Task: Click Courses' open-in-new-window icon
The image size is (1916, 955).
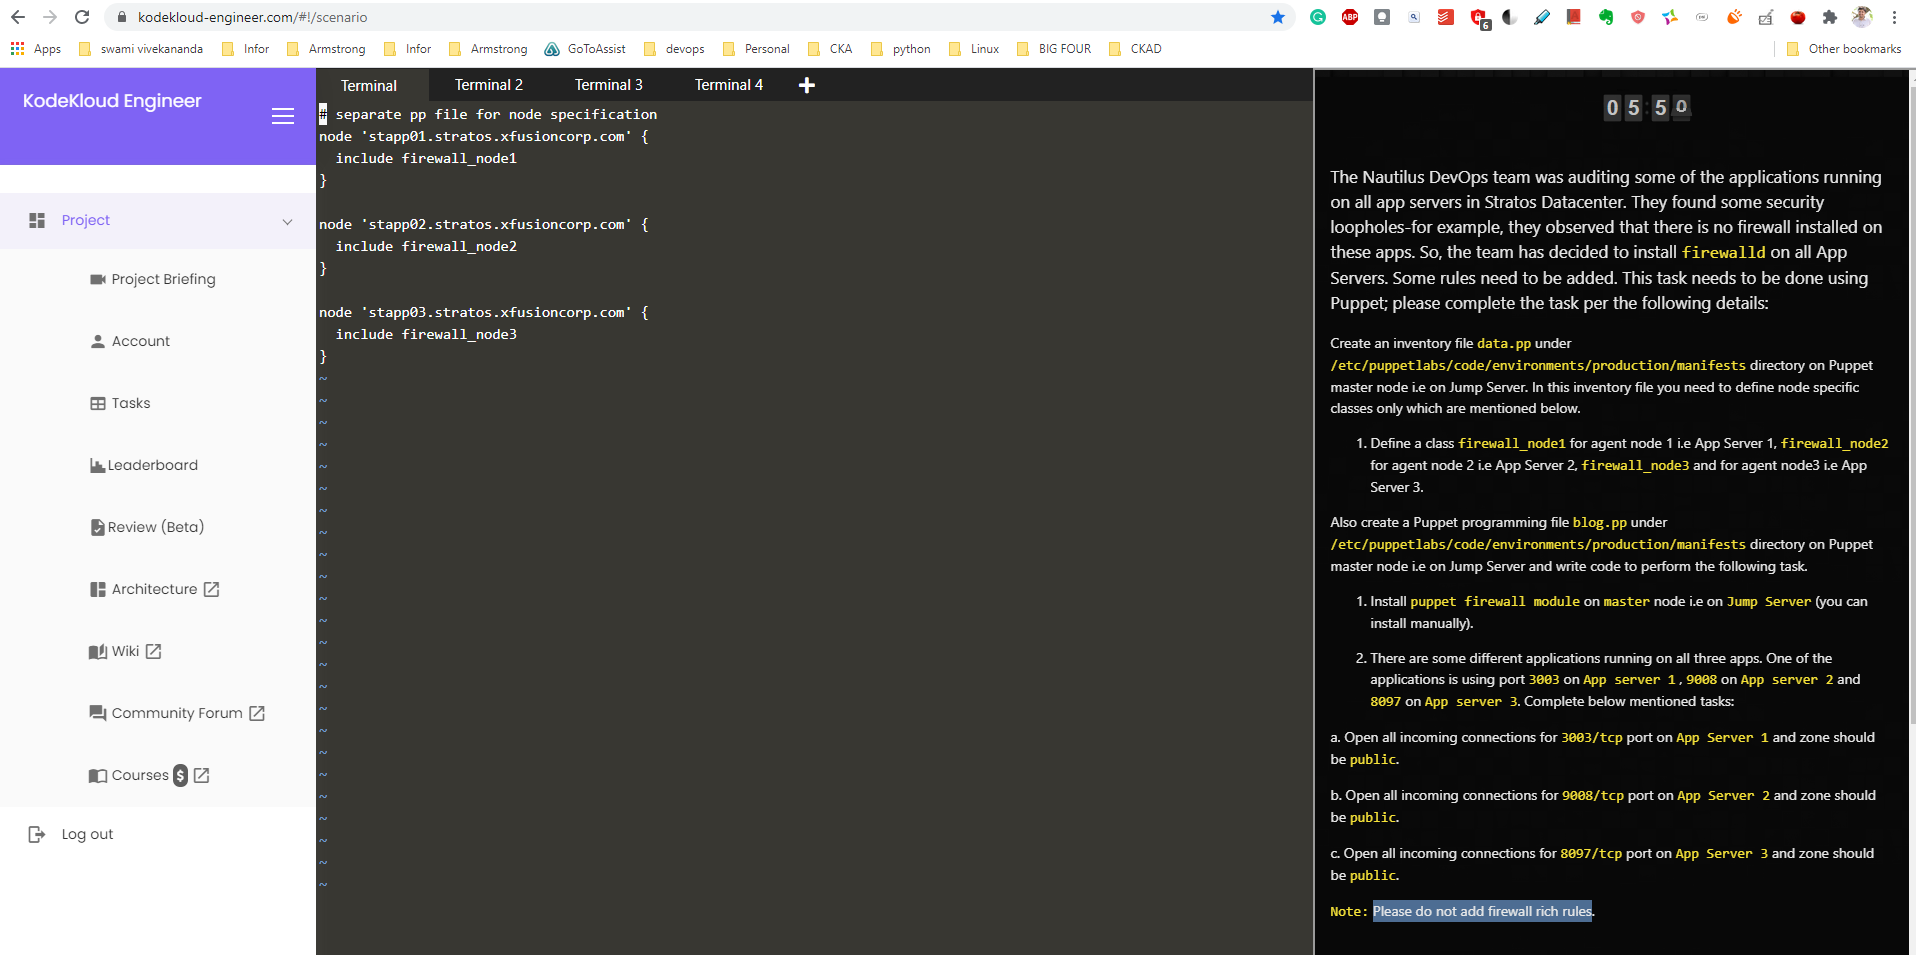Action: (201, 775)
